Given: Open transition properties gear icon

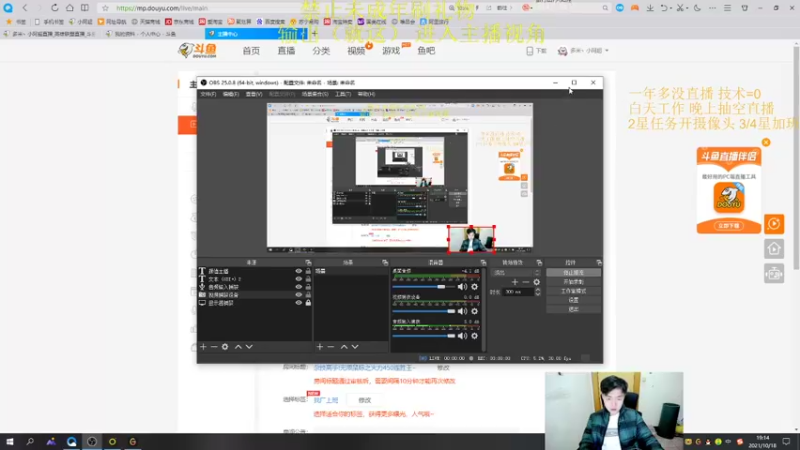Looking at the screenshot, I should [x=536, y=282].
